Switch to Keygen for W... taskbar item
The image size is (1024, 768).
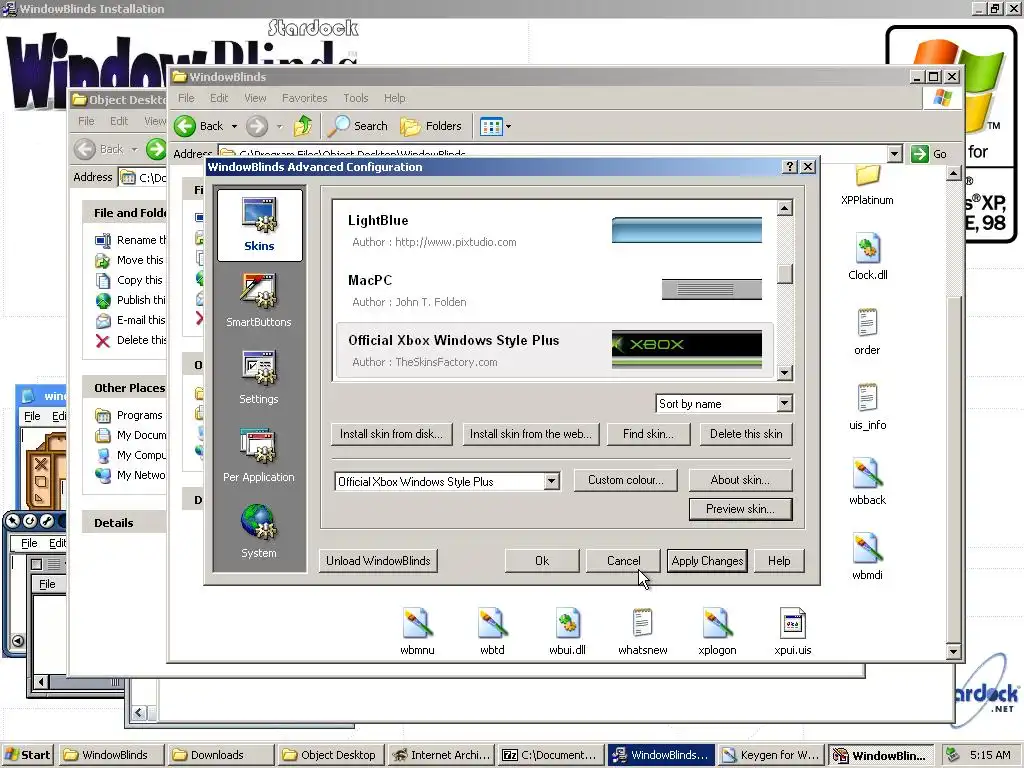pos(771,755)
